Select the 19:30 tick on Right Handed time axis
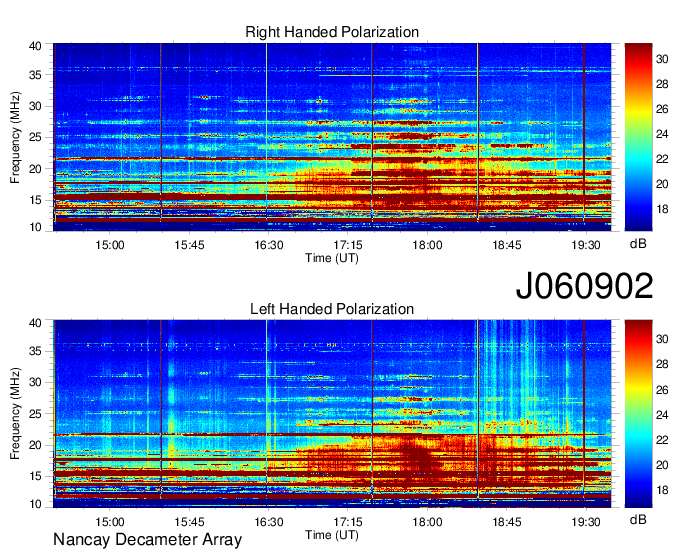Screen dimensions: 680x552 586,245
